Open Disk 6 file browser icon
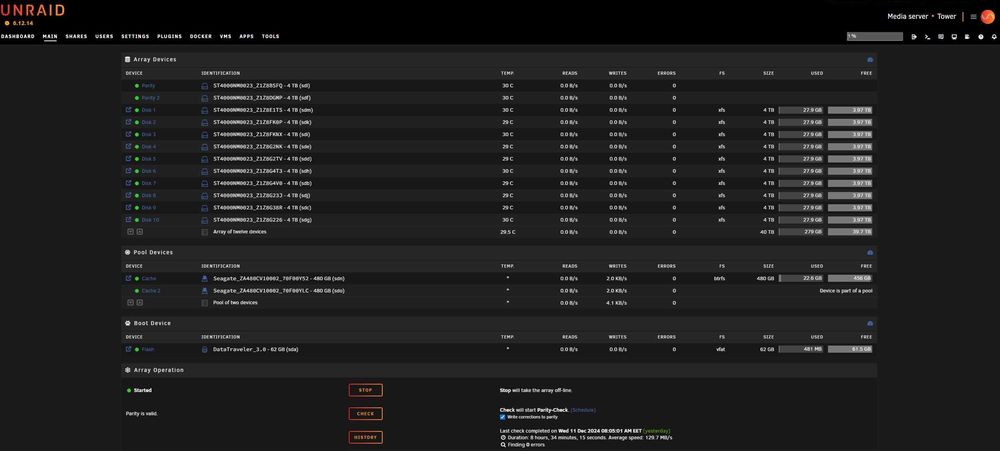Viewport: 1000px width, 451px height. pyautogui.click(x=128, y=171)
